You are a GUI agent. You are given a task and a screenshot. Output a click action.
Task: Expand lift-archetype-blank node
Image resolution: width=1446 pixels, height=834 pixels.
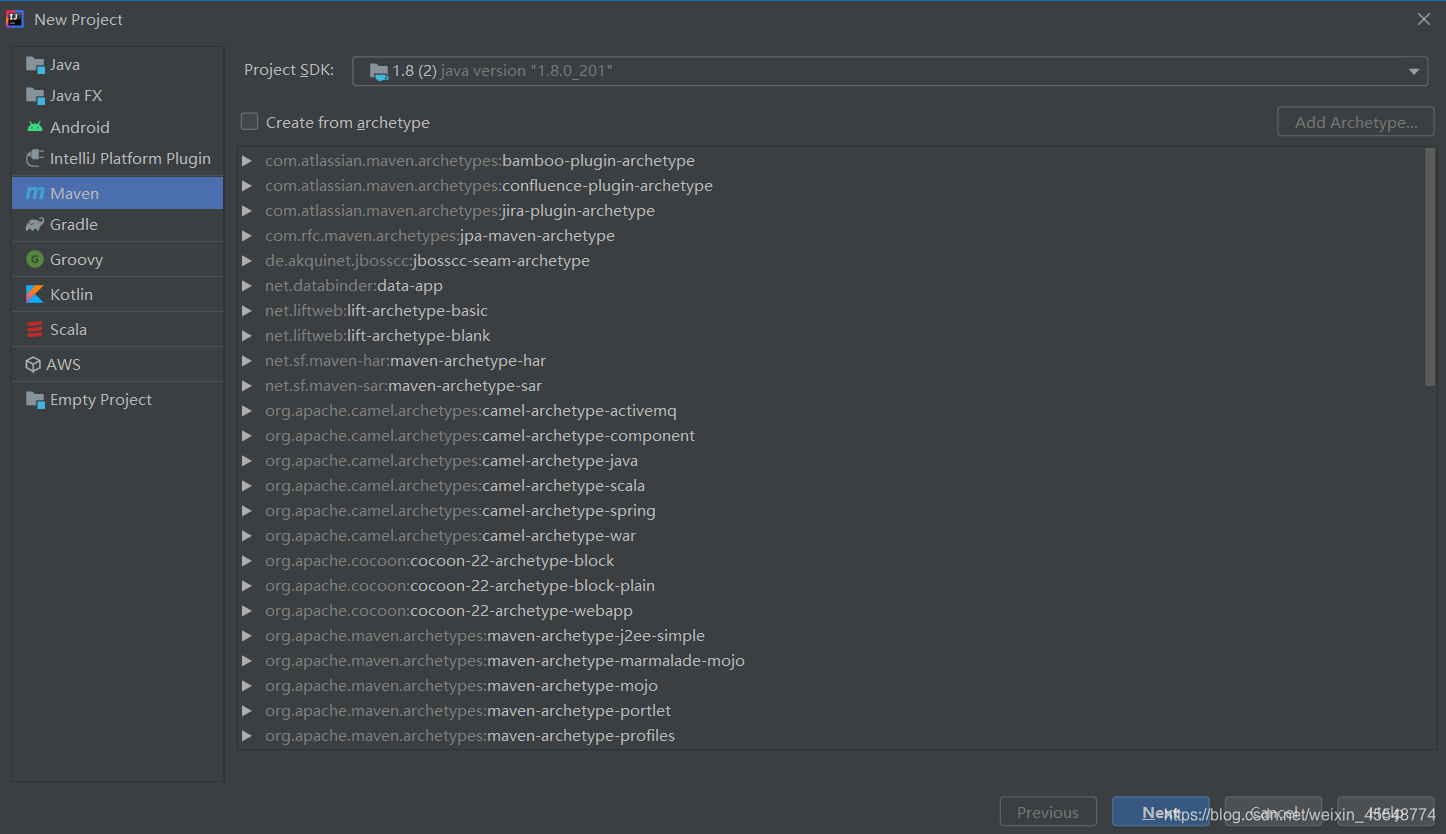click(247, 336)
